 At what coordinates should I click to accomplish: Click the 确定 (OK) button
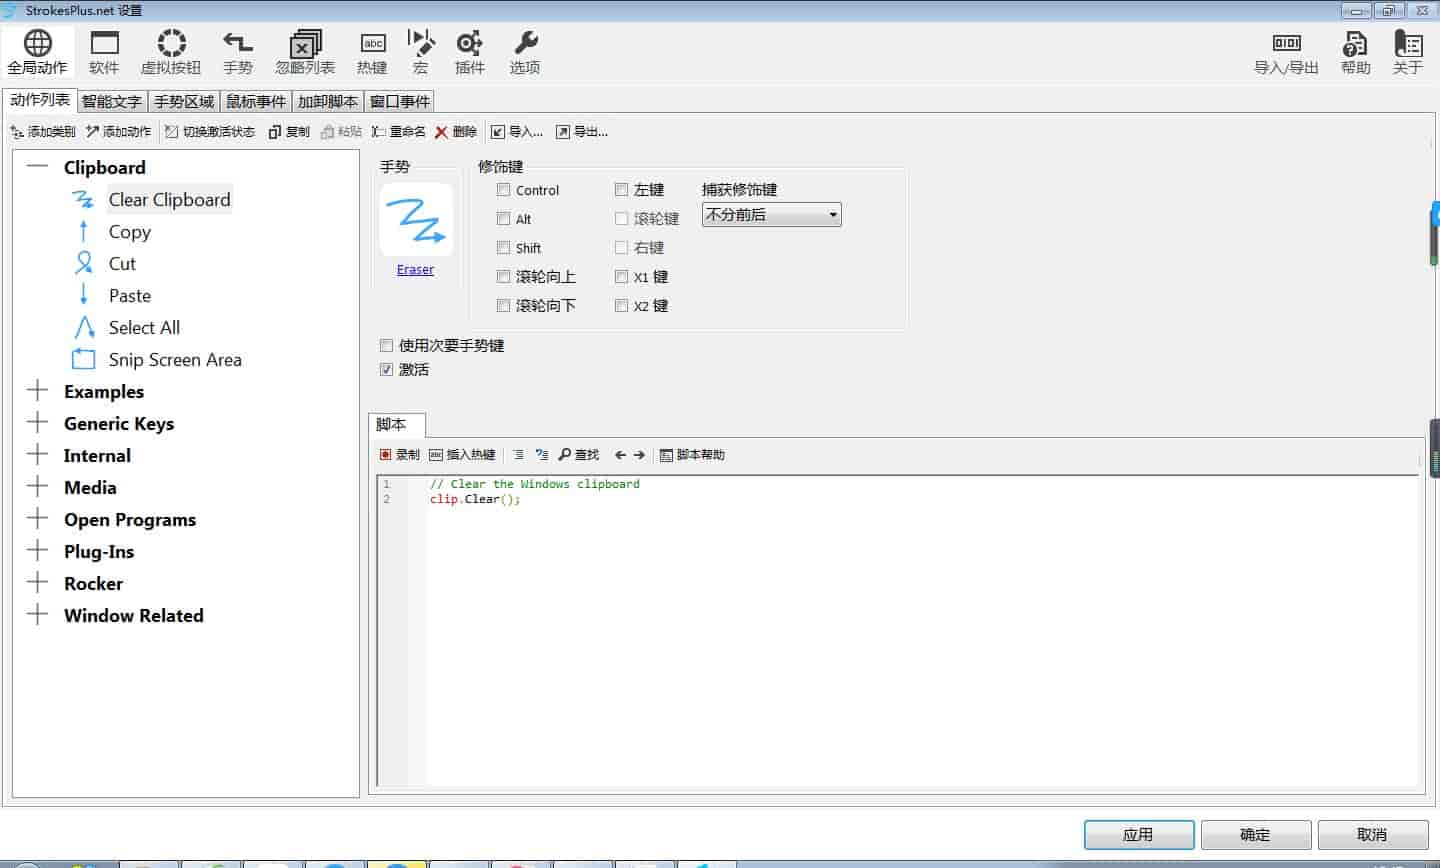[x=1256, y=835]
